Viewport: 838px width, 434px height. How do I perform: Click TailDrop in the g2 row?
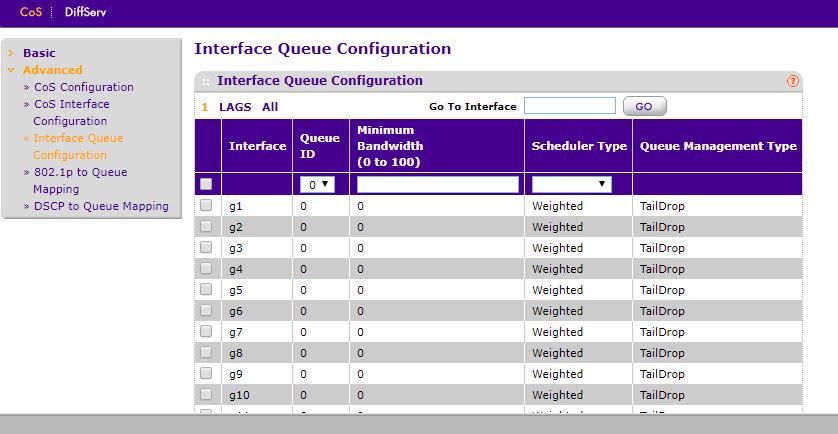pyautogui.click(x=662, y=227)
